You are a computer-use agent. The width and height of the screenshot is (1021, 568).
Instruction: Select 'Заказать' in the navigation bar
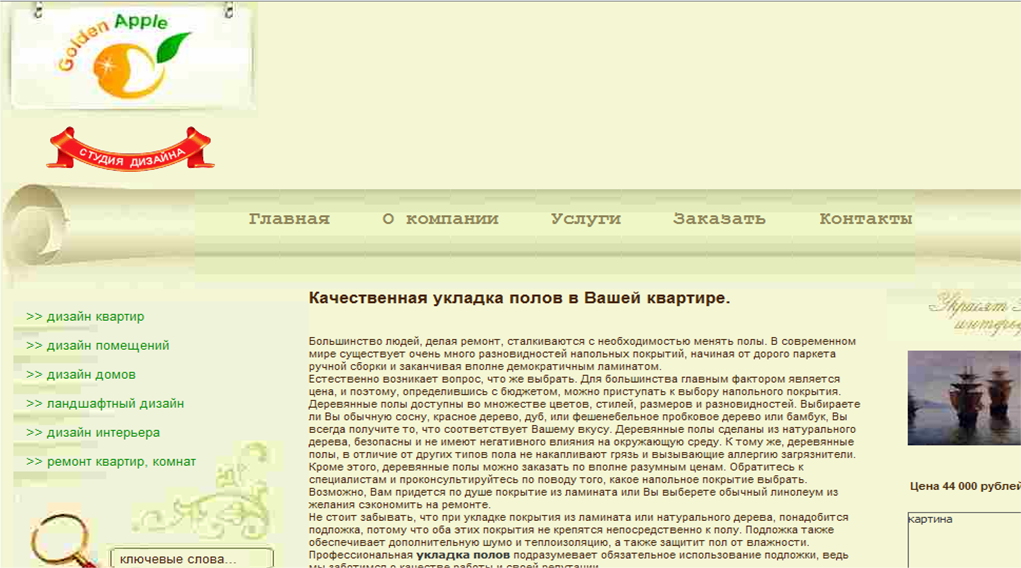[x=719, y=219]
